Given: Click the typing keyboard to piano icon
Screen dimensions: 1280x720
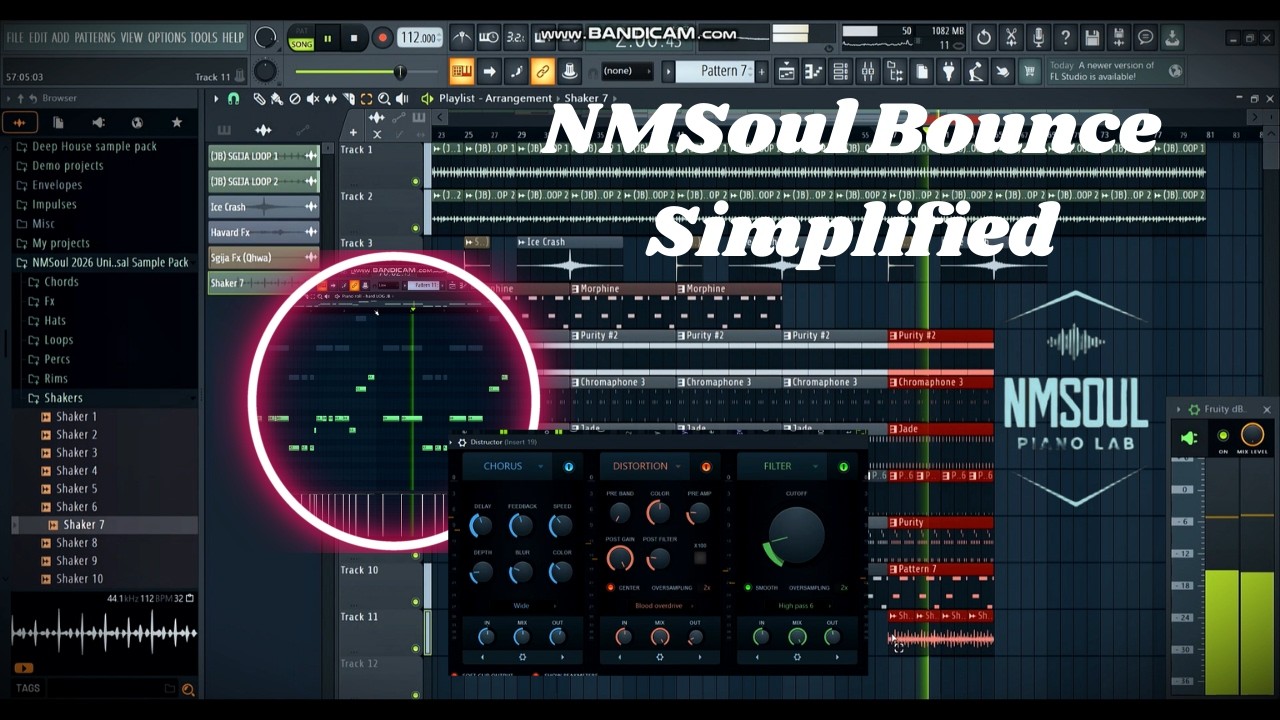Looking at the screenshot, I should click(462, 71).
